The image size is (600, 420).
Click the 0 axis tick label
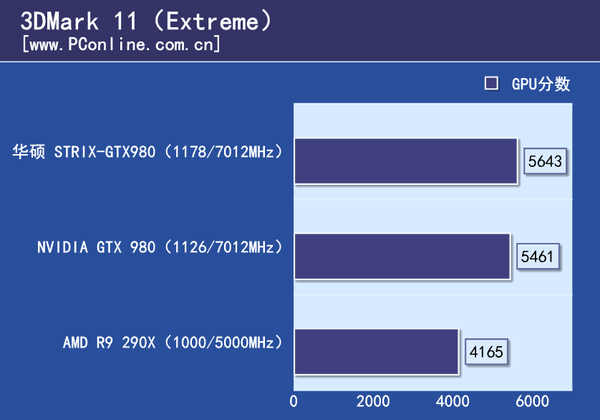[293, 401]
